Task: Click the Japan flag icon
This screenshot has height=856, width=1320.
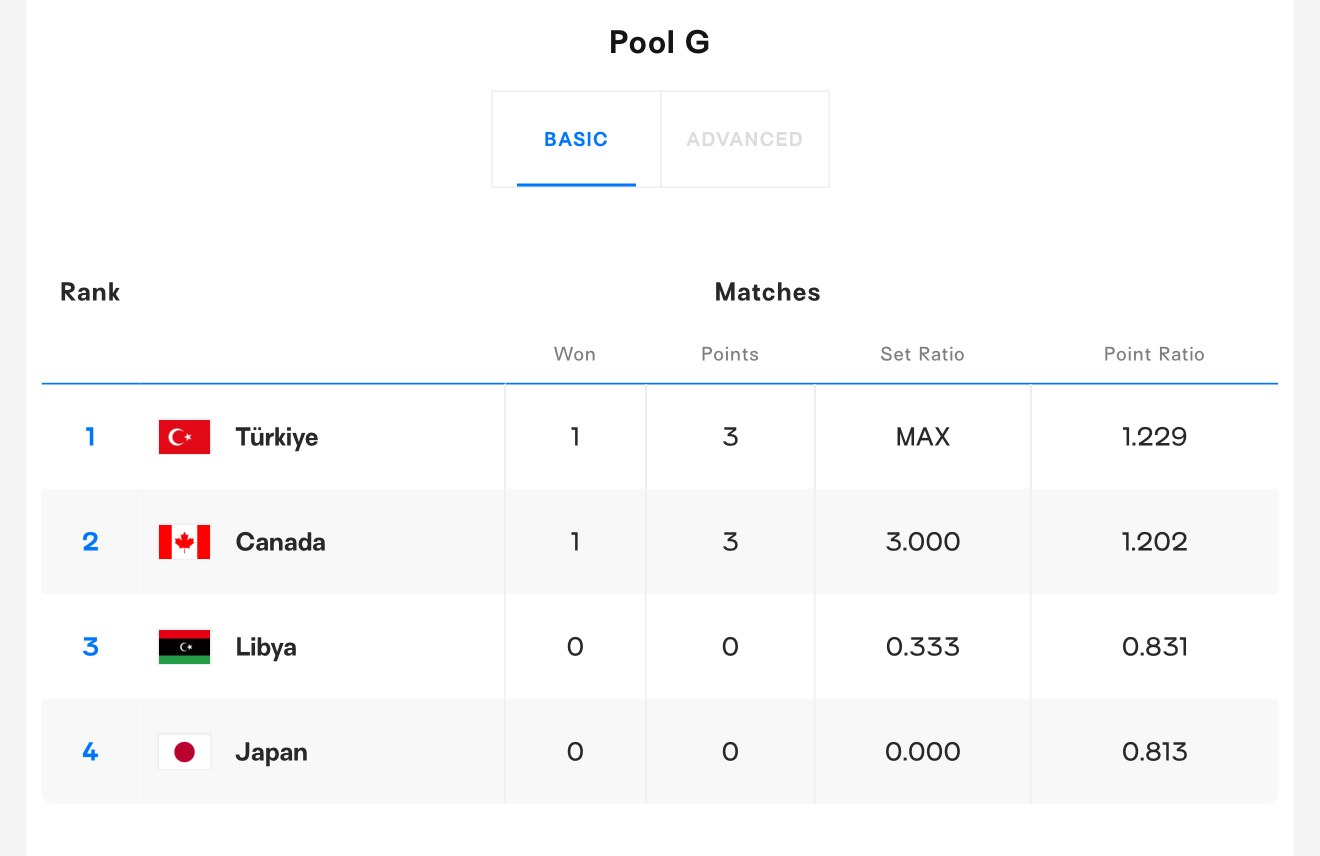Action: coord(184,752)
